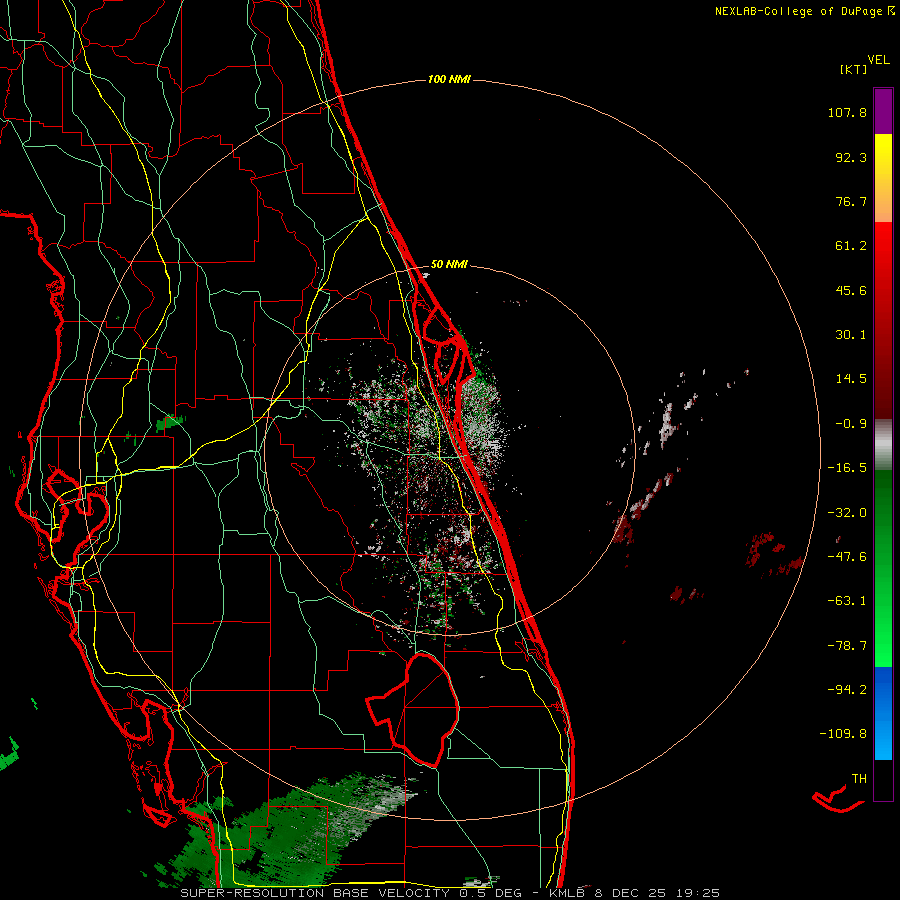The width and height of the screenshot is (900, 900).
Task: Pick the green inbound segment of the color bar
Action: (883, 568)
